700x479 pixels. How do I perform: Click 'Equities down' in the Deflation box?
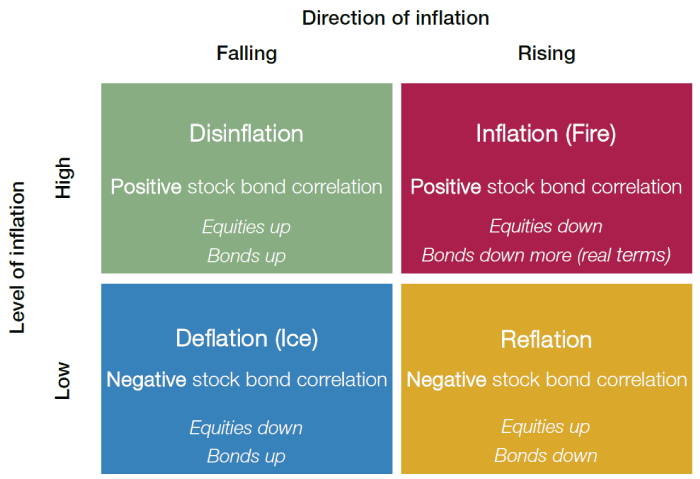click(x=246, y=428)
